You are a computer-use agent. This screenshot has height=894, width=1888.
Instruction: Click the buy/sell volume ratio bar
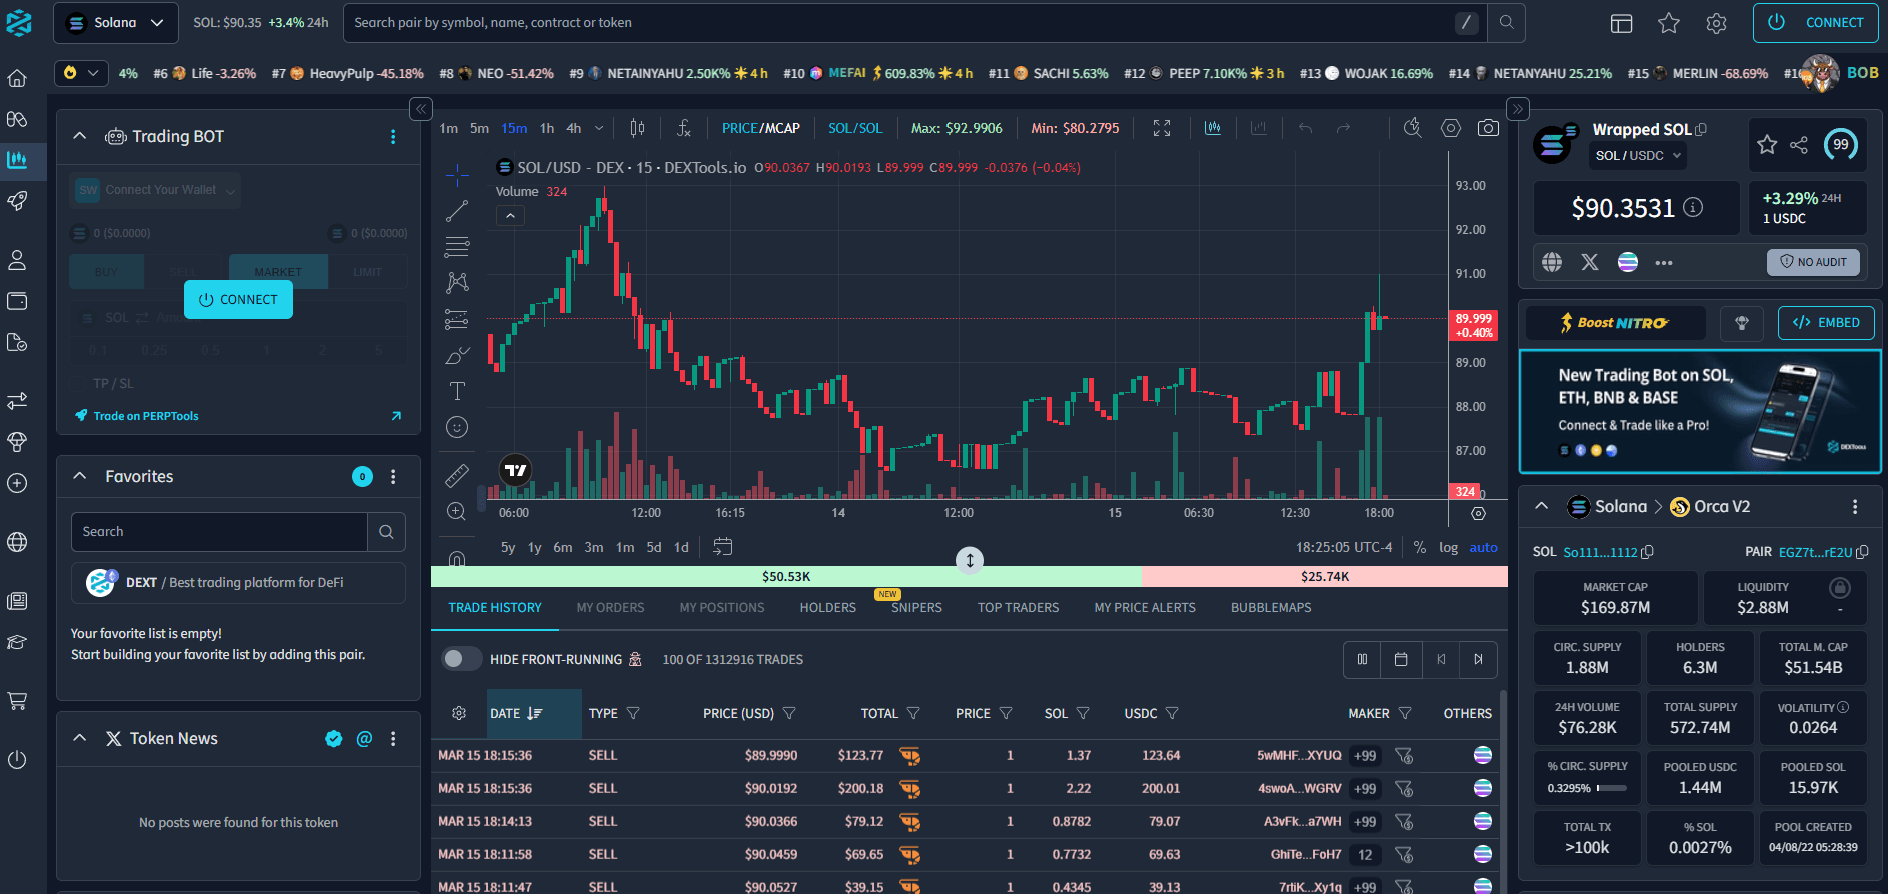pos(786,577)
